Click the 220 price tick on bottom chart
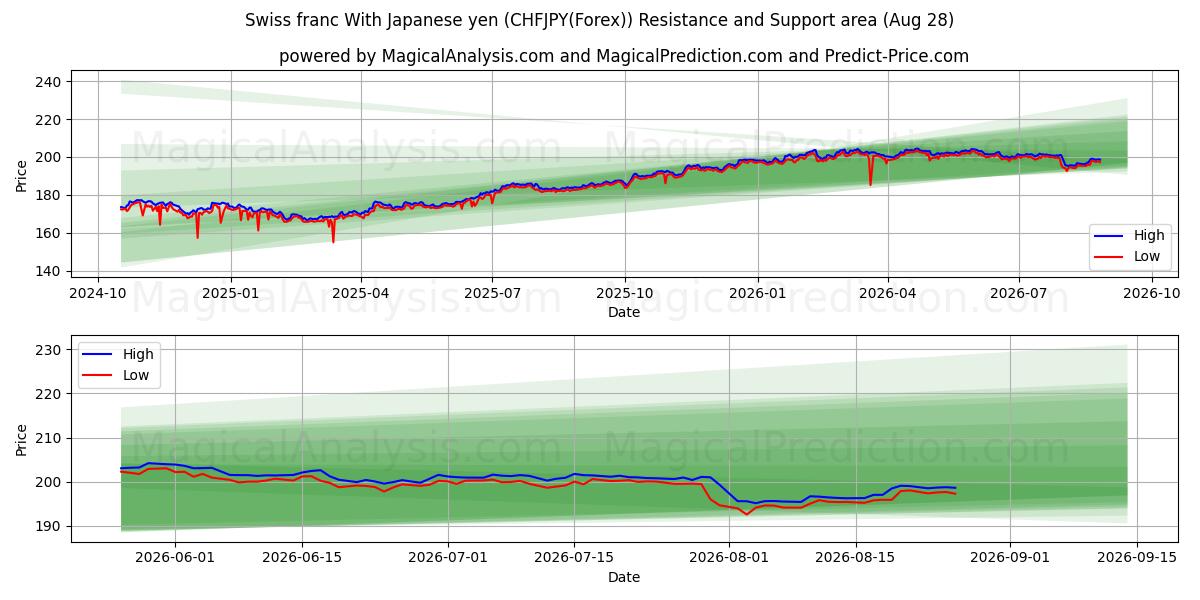Viewport: 1200px width, 600px height. tap(50, 394)
